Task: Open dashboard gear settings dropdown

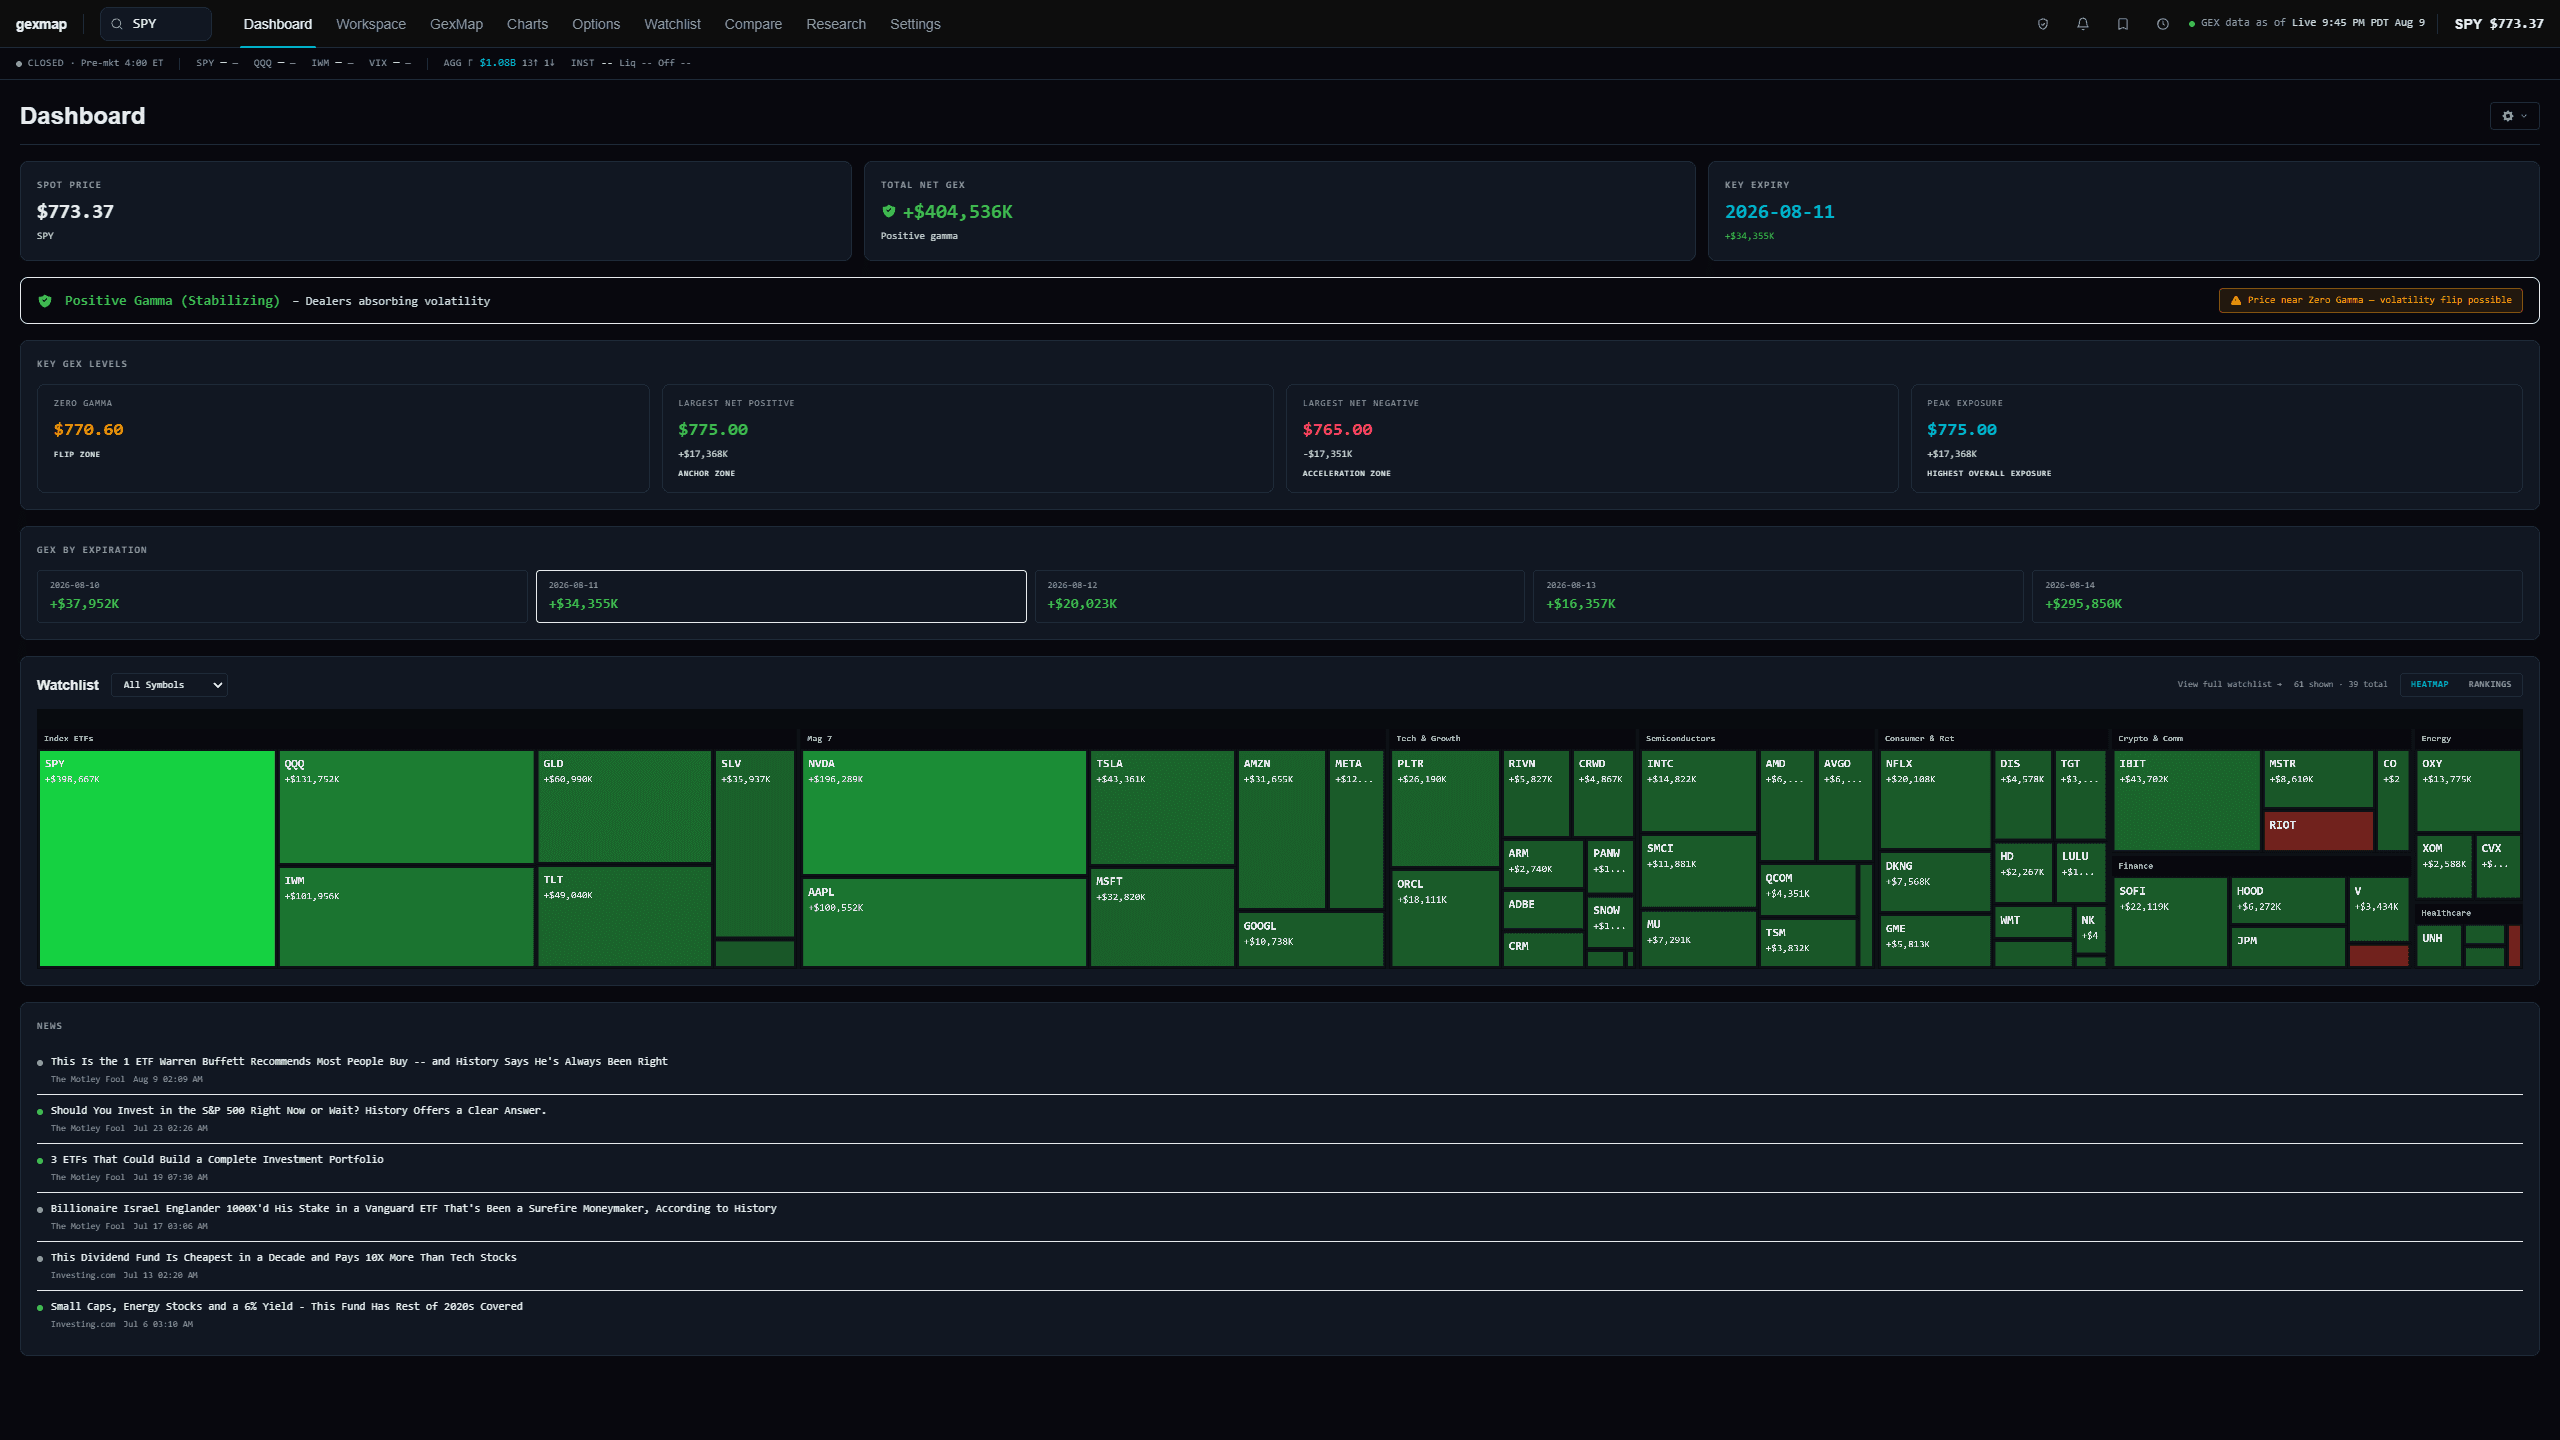Action: [x=2514, y=116]
